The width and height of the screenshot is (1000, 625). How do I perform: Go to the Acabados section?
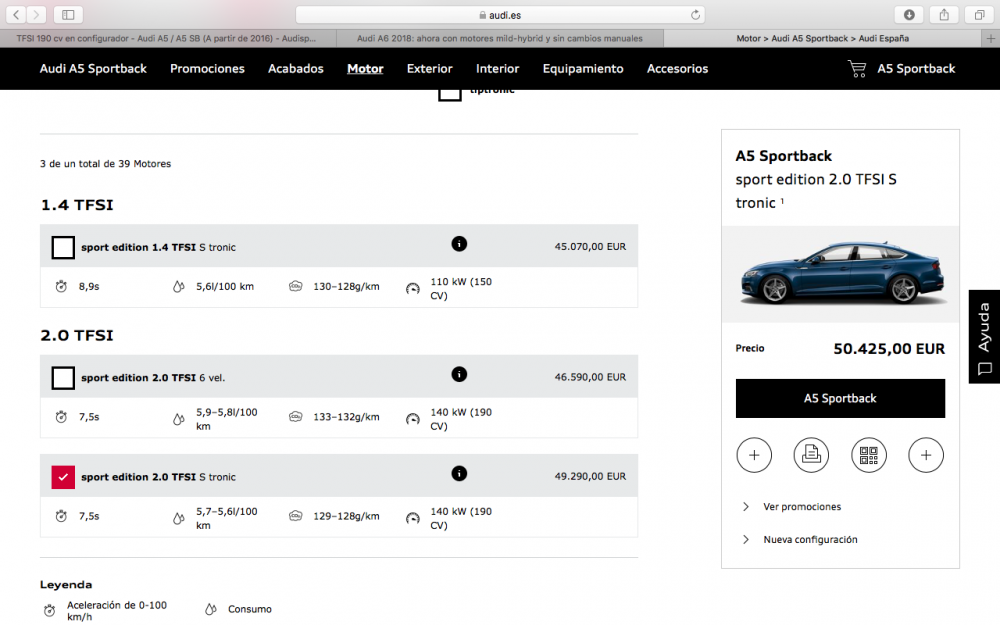296,68
